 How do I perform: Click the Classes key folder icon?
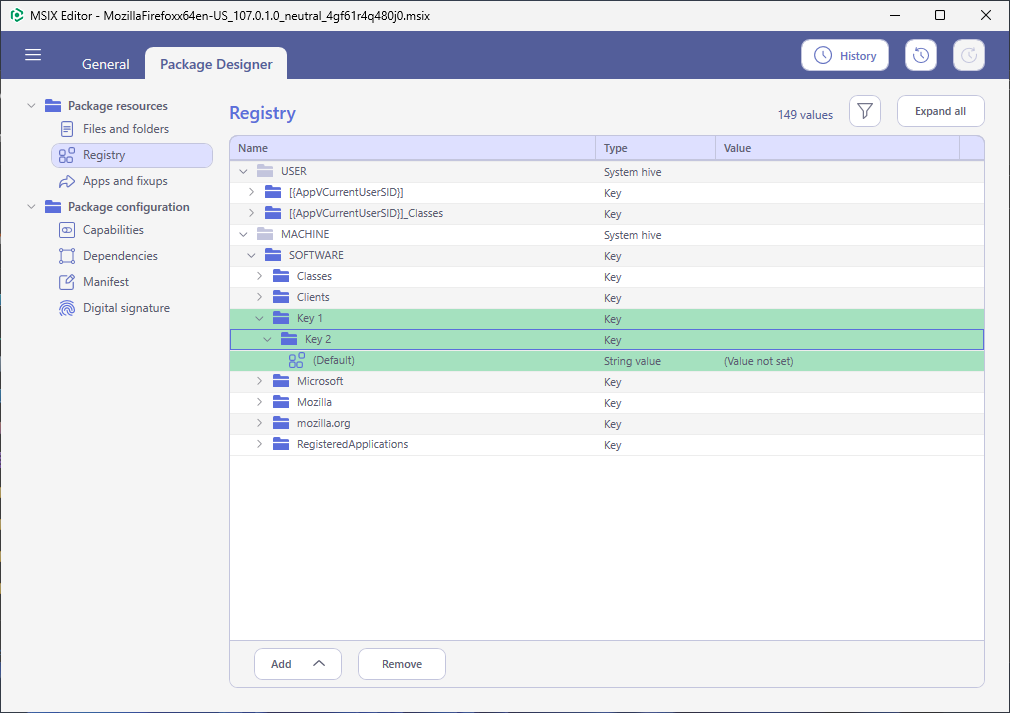pos(281,276)
